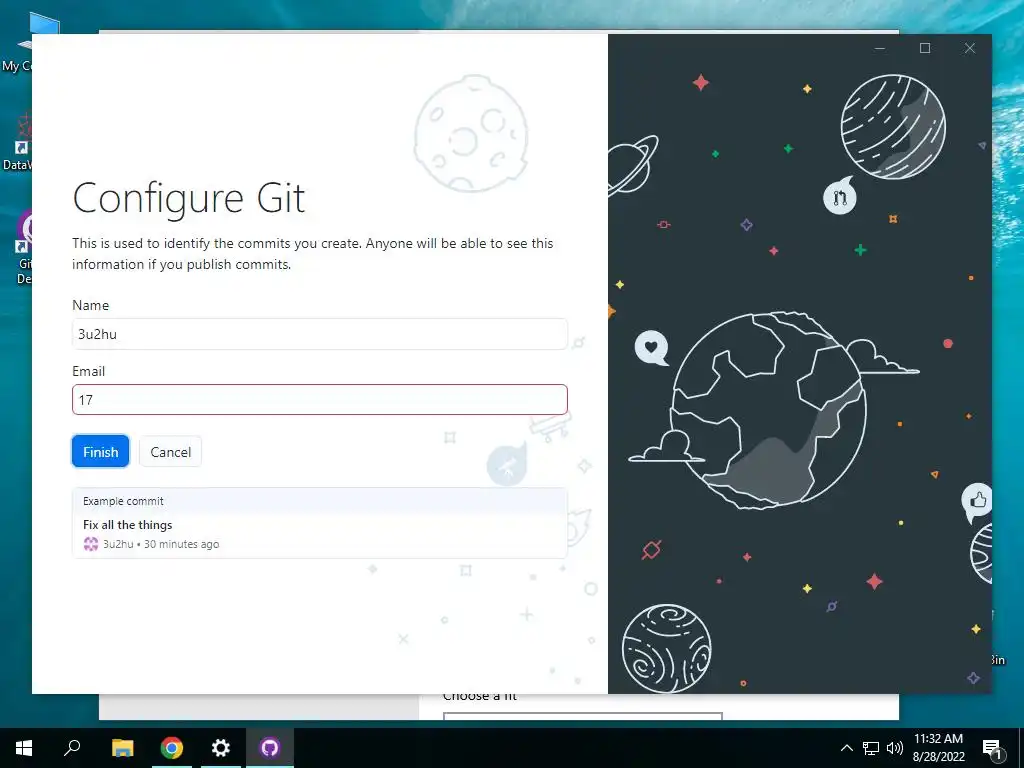
Task: Click '3u2hu • 30 minutes ago' commit text
Action: point(161,544)
